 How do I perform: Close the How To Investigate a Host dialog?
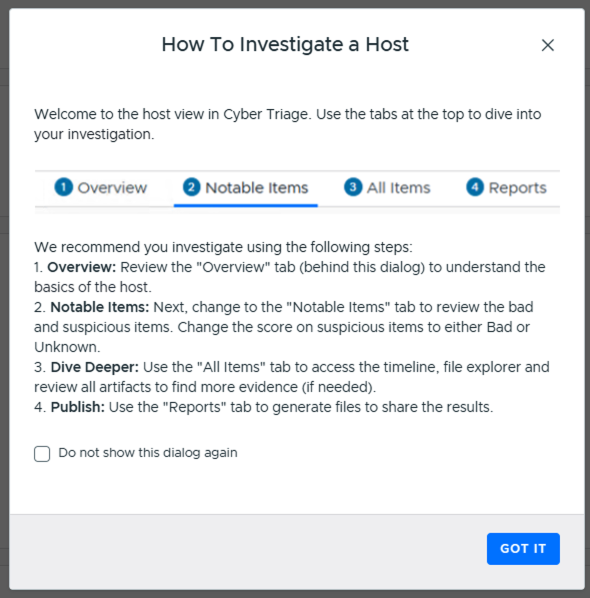point(548,45)
